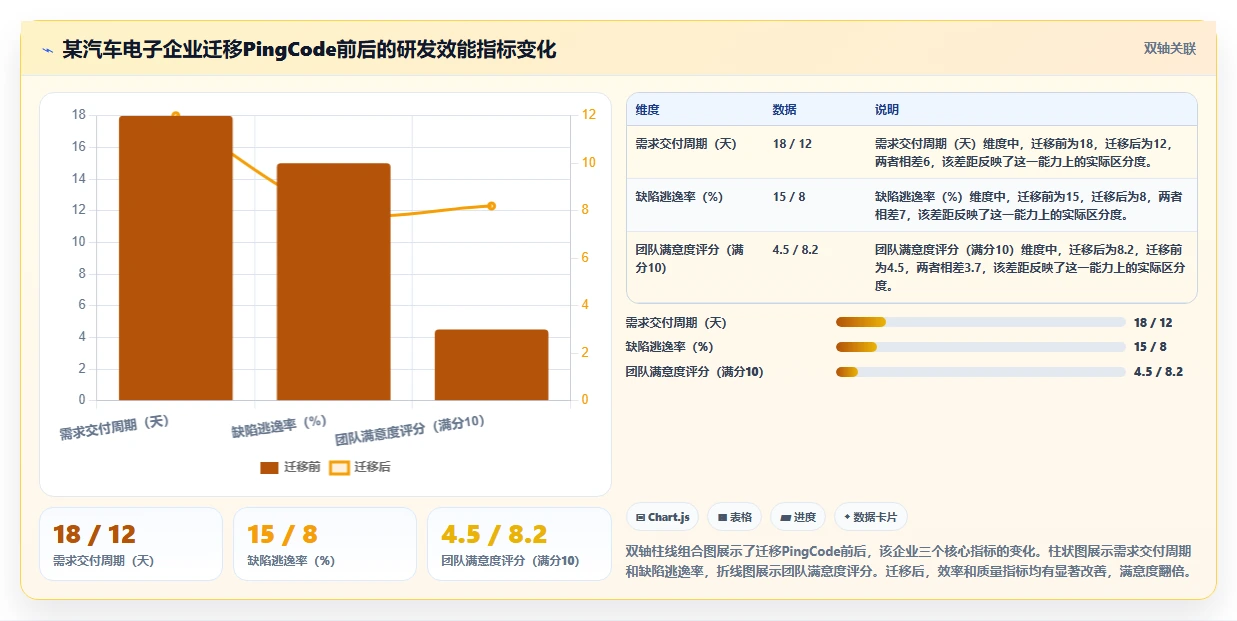
Task: Click 团队满意度评分（满分10）in the table's third row
Action: point(690,259)
